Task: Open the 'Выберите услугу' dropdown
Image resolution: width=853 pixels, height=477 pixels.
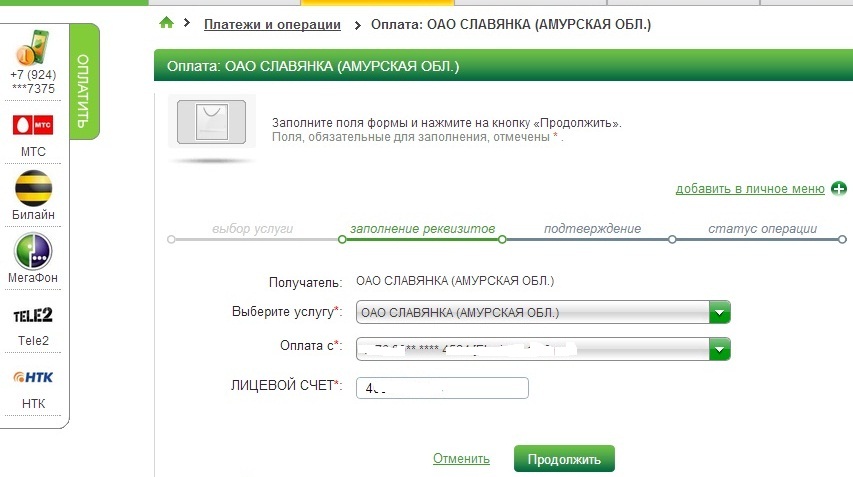Action: 533,313
